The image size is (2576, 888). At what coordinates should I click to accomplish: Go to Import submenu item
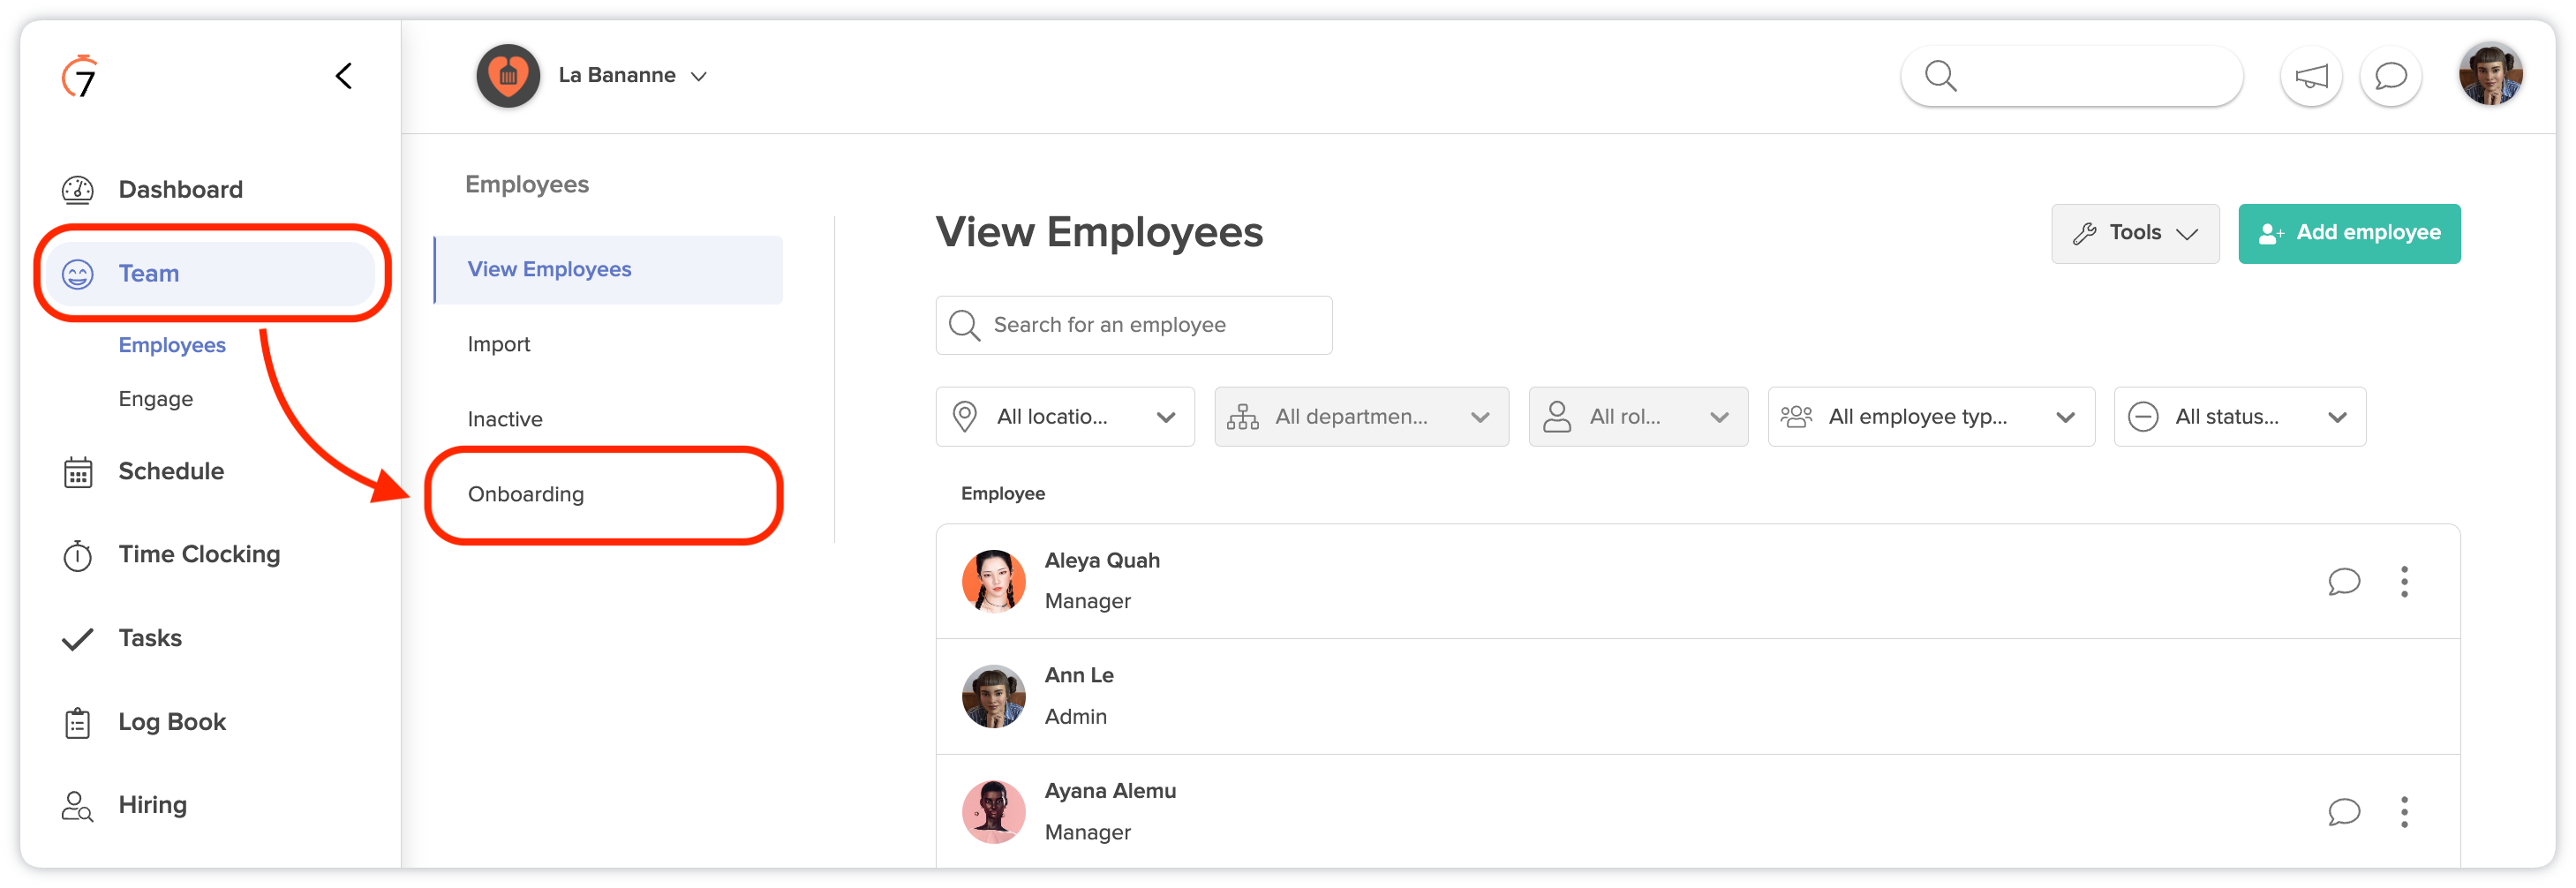(x=499, y=344)
